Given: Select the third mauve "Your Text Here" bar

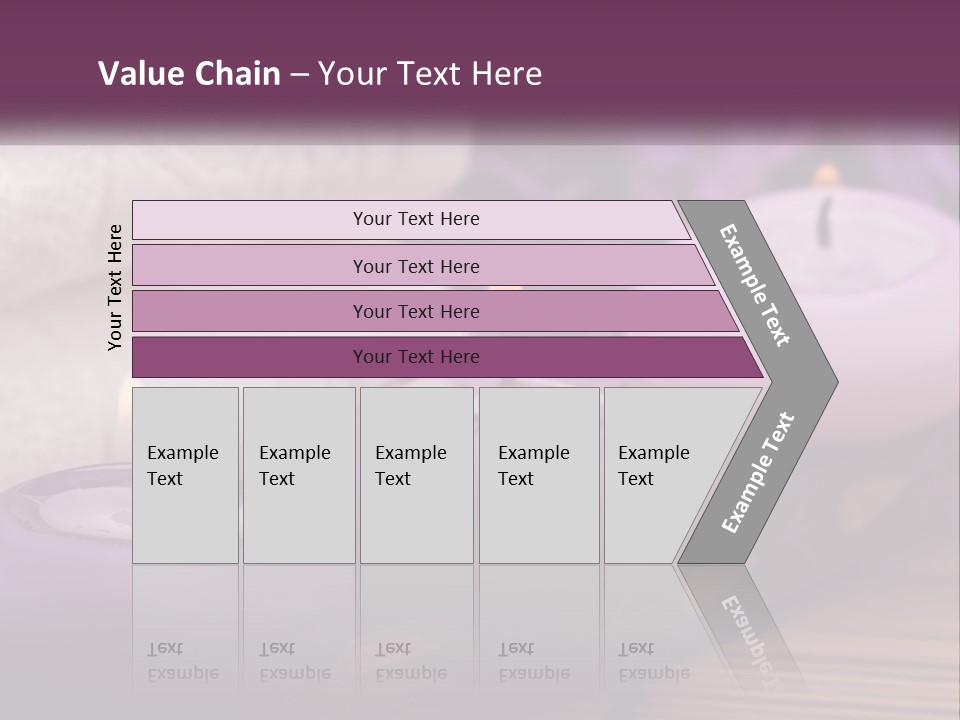Looking at the screenshot, I should pyautogui.click(x=416, y=311).
